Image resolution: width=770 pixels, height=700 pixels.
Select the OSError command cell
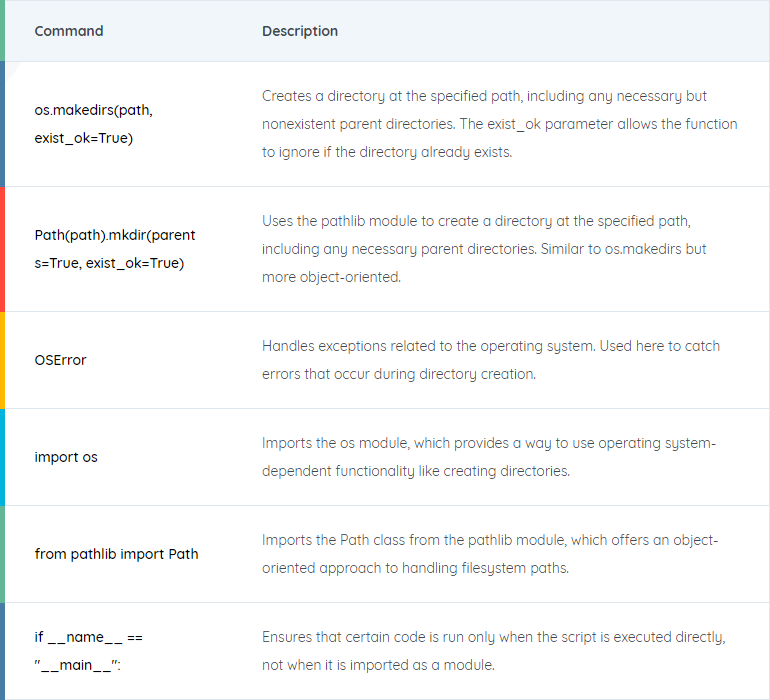coord(60,360)
